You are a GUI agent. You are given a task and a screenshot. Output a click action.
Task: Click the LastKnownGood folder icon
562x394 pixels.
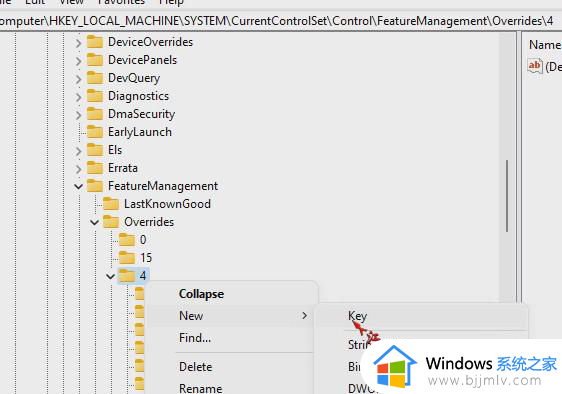(111, 204)
